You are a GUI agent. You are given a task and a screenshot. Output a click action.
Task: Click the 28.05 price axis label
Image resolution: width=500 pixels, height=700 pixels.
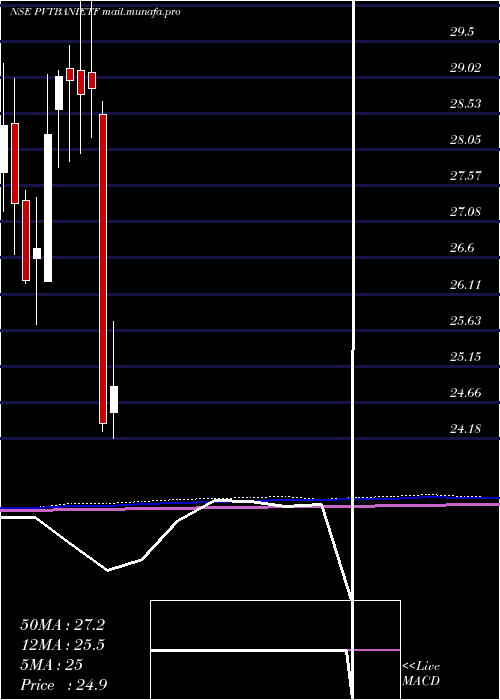466,140
